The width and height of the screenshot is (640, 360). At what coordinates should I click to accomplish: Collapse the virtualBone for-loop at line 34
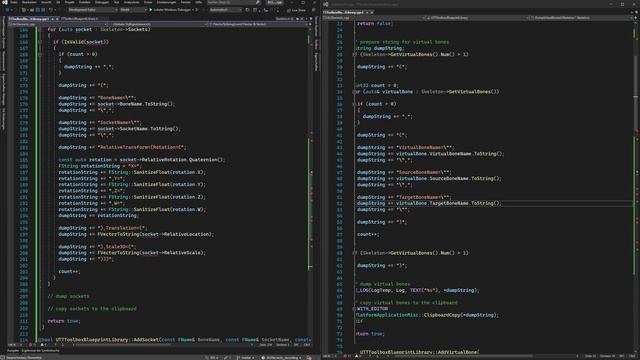pos(354,91)
